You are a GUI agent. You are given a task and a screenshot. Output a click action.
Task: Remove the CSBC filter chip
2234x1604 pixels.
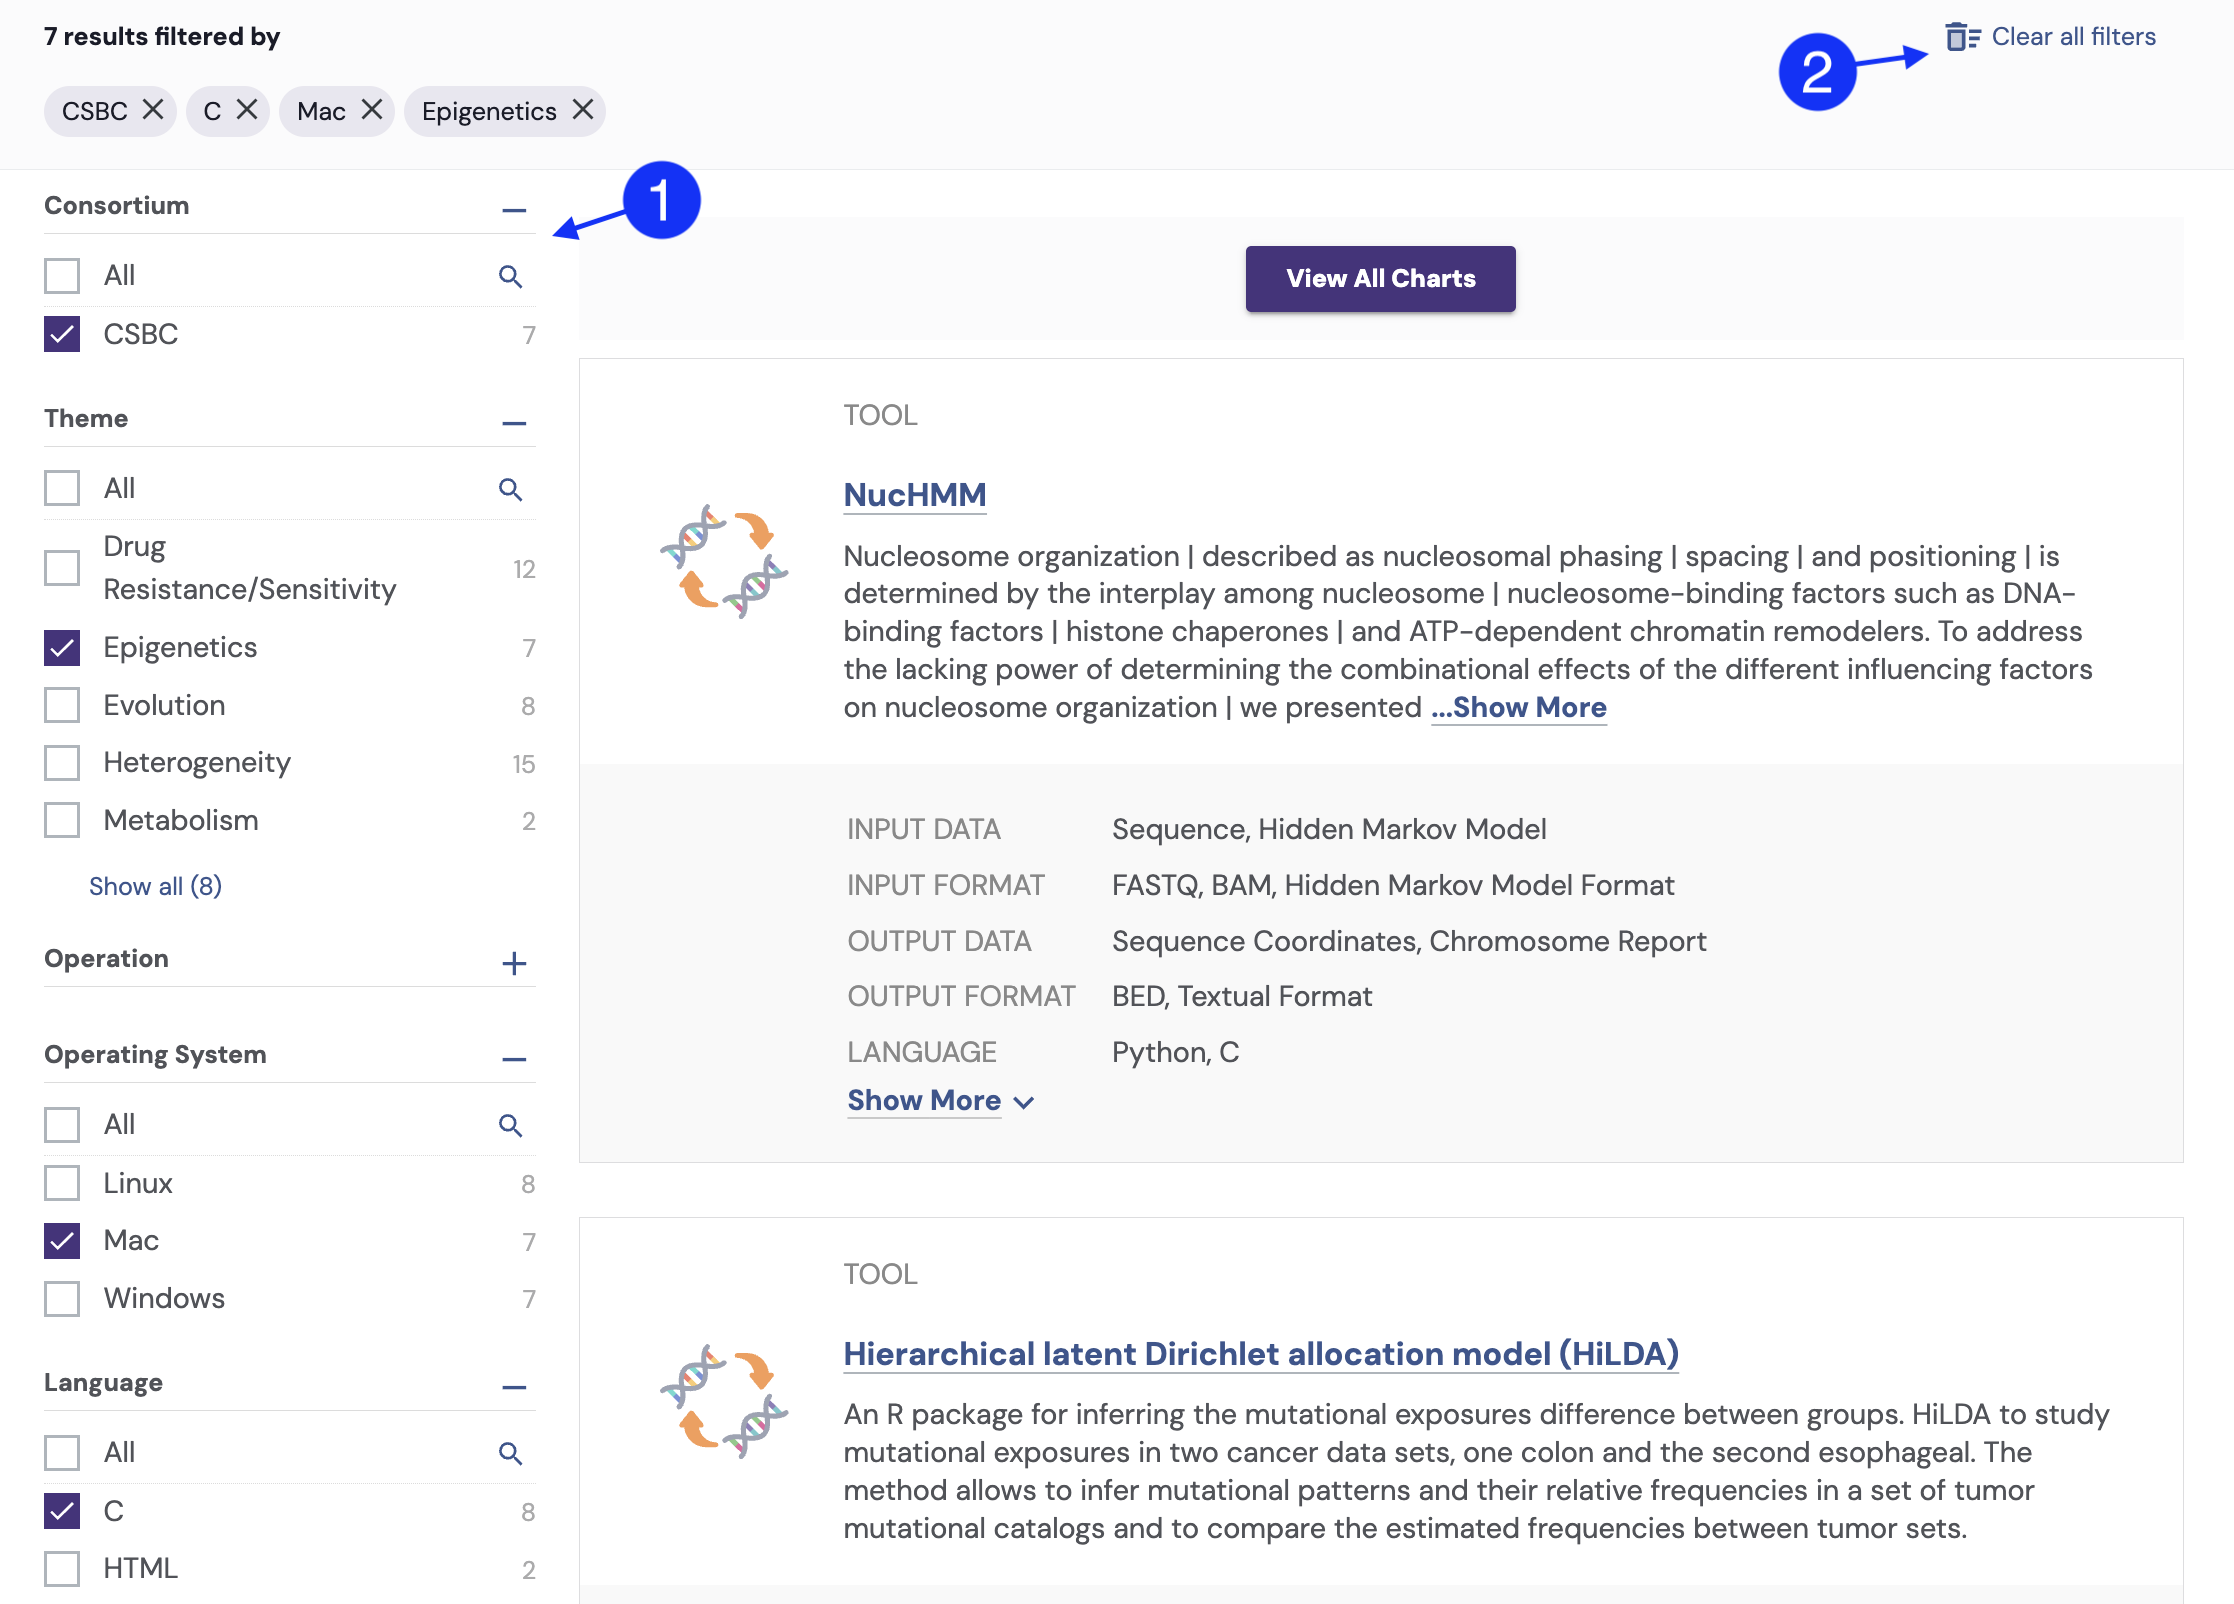pyautogui.click(x=153, y=110)
